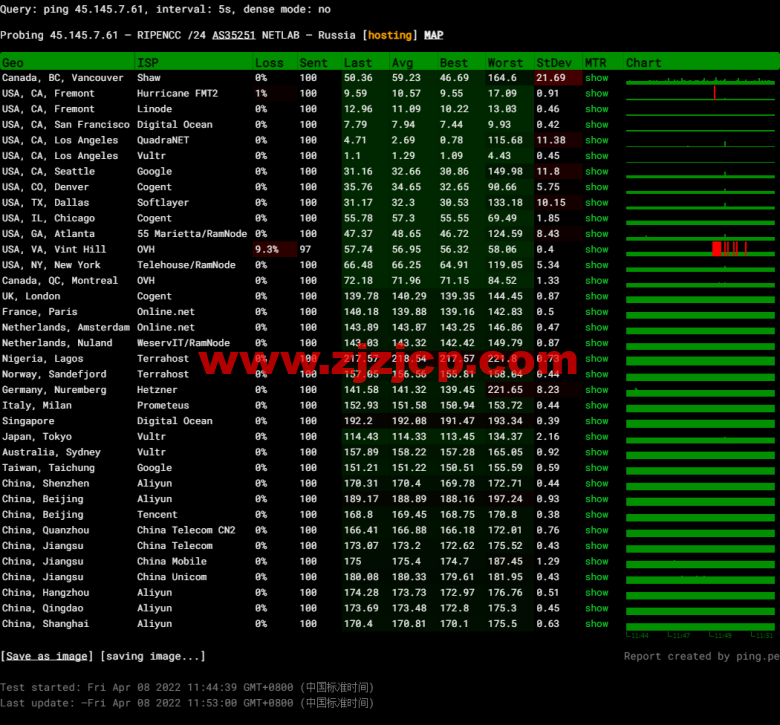The height and width of the screenshot is (725, 780).
Task: Click the Worst column header
Action: coord(505,62)
